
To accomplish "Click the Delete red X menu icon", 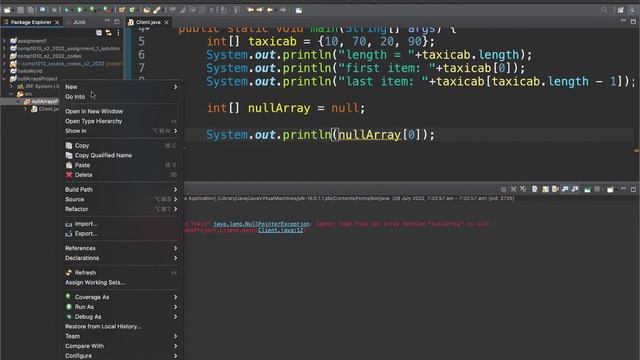I will coord(69,175).
